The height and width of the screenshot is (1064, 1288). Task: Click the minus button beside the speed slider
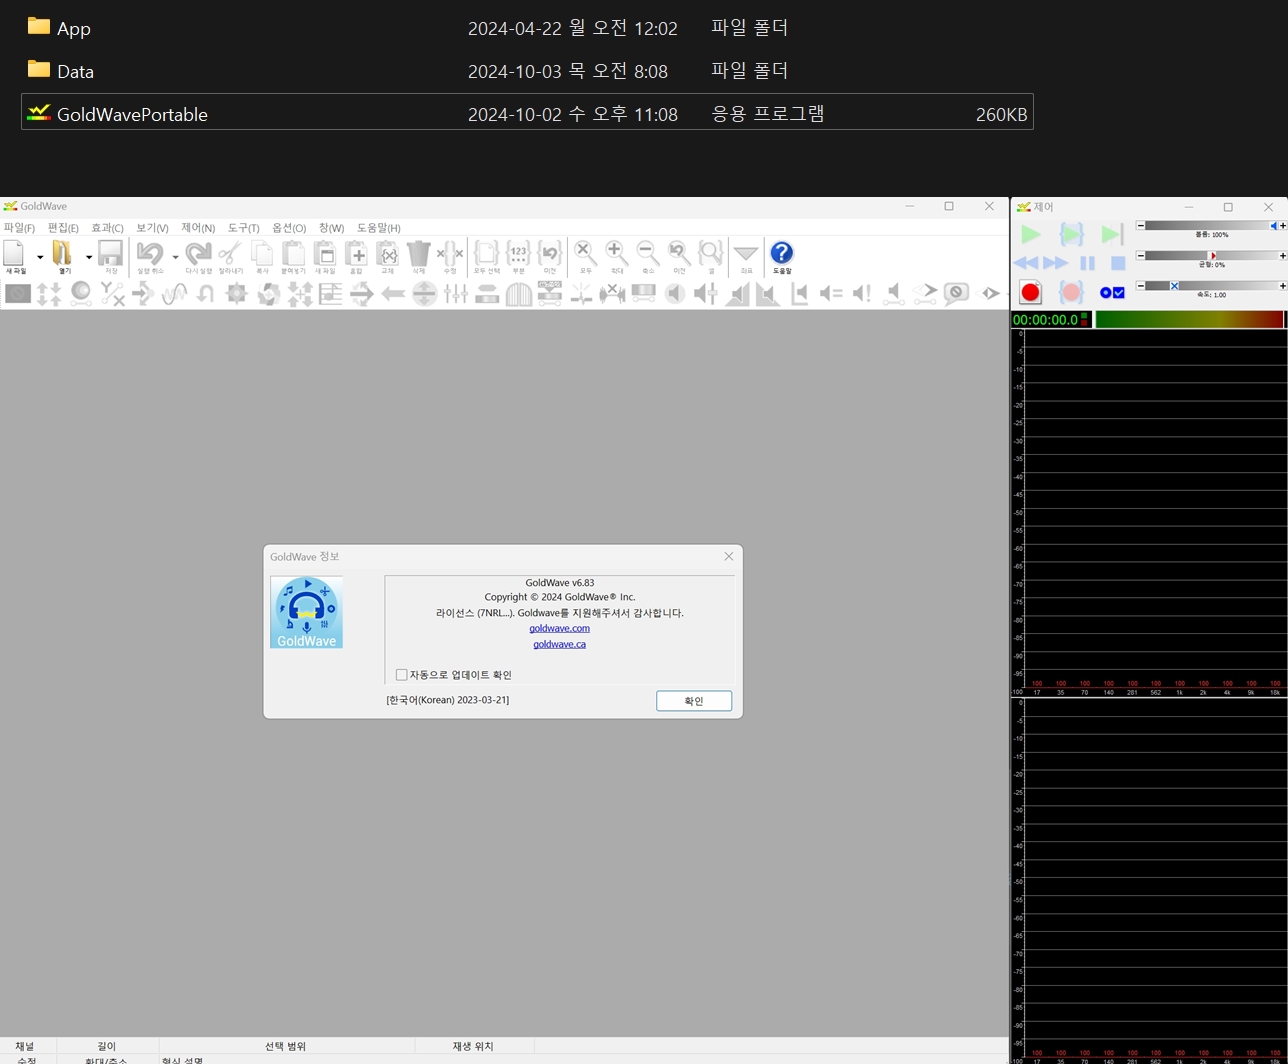[x=1140, y=286]
